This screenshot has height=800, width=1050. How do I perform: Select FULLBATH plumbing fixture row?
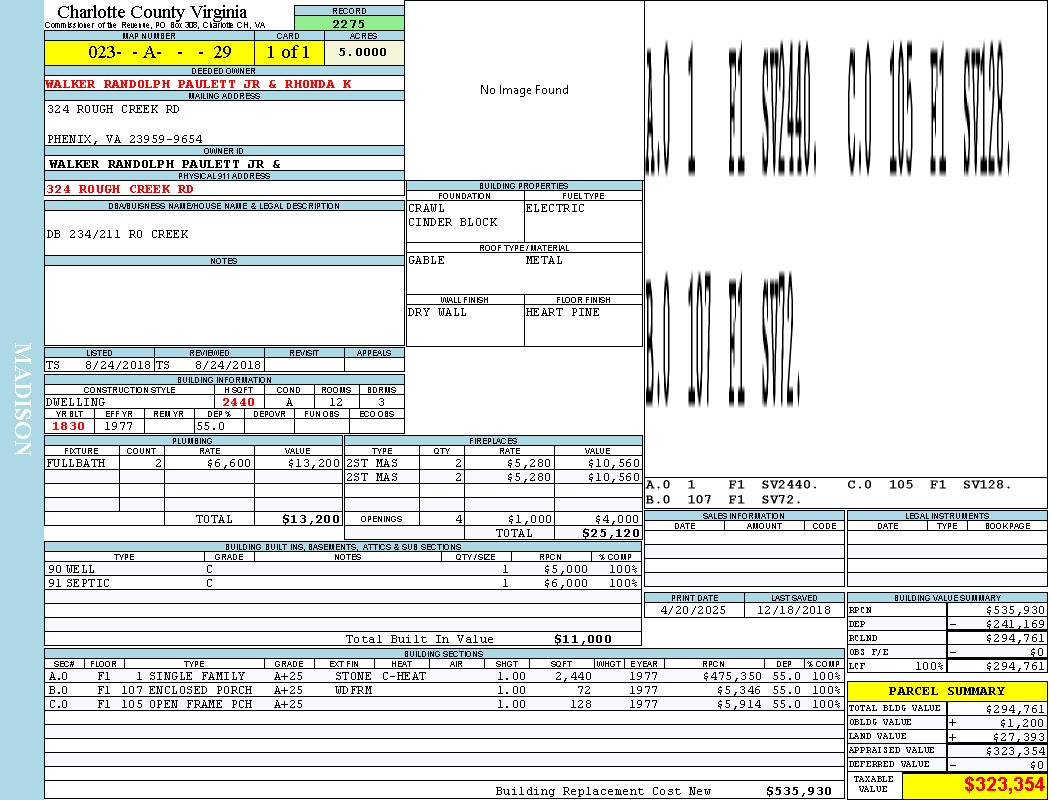[194, 463]
